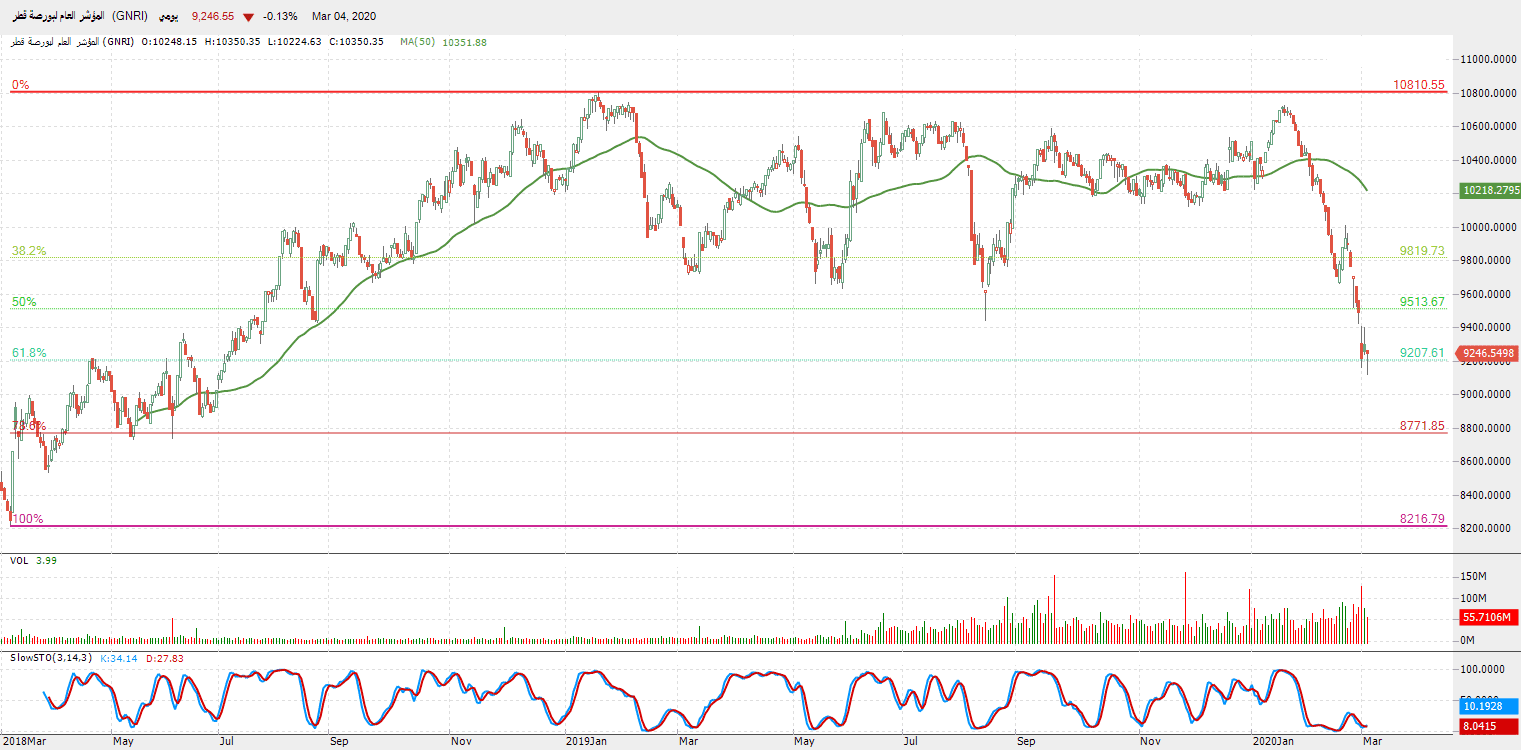Image resolution: width=1521 pixels, height=750 pixels.
Task: Click the 10810.55 Fibonacci price label
Action: 1419,85
